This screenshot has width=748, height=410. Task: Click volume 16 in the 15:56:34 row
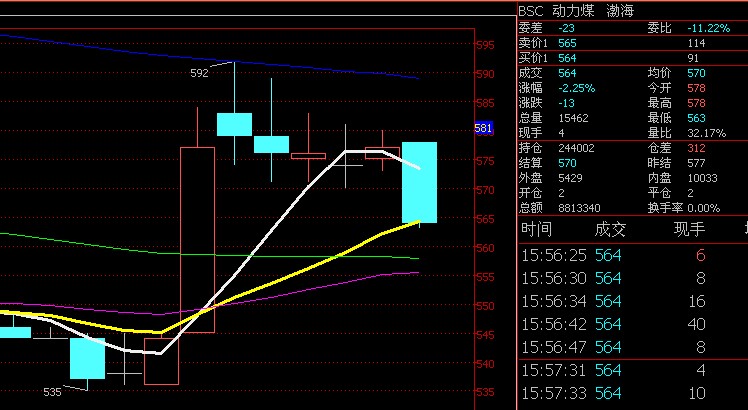(x=697, y=301)
